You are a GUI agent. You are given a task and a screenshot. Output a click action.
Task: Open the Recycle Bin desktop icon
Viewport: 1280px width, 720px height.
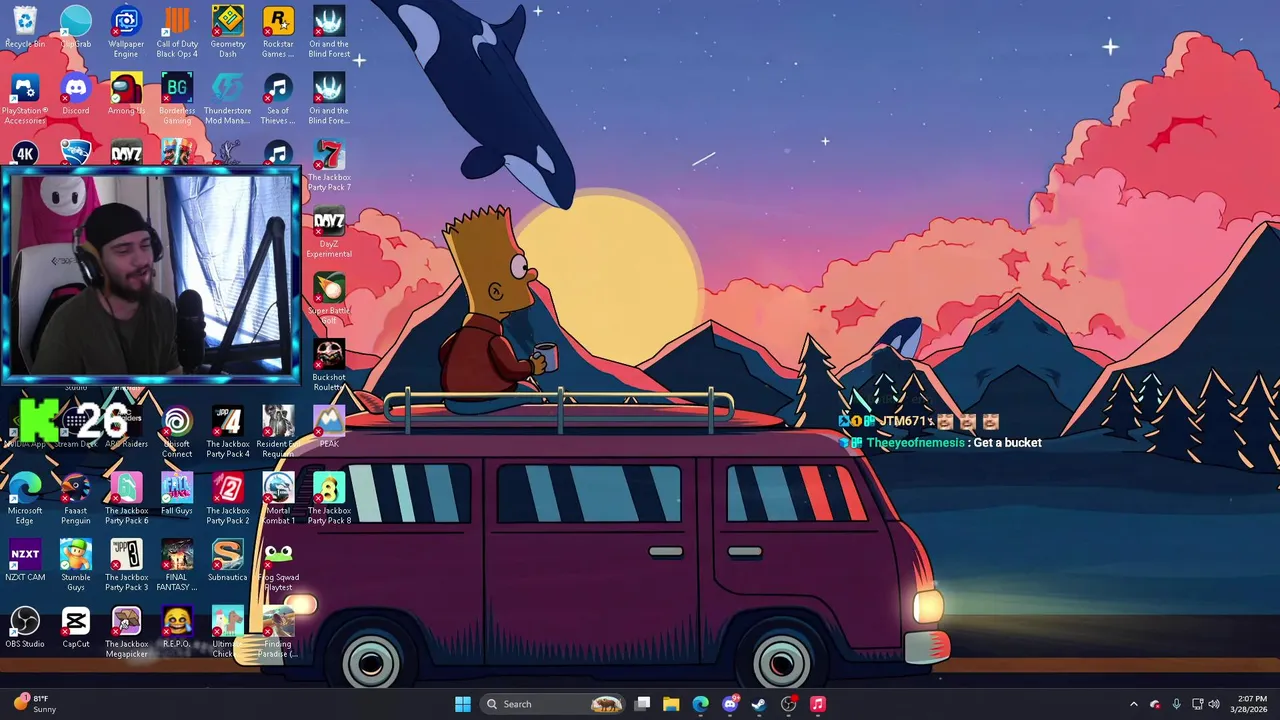[x=25, y=28]
